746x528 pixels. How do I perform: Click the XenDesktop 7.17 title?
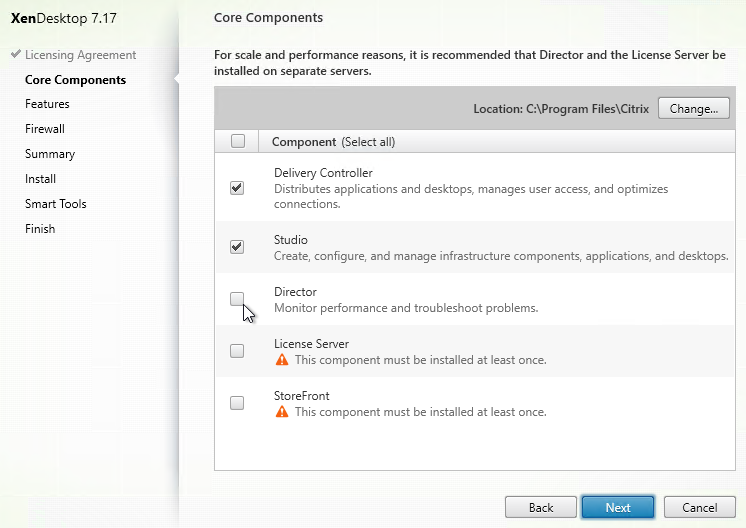pyautogui.click(x=64, y=19)
